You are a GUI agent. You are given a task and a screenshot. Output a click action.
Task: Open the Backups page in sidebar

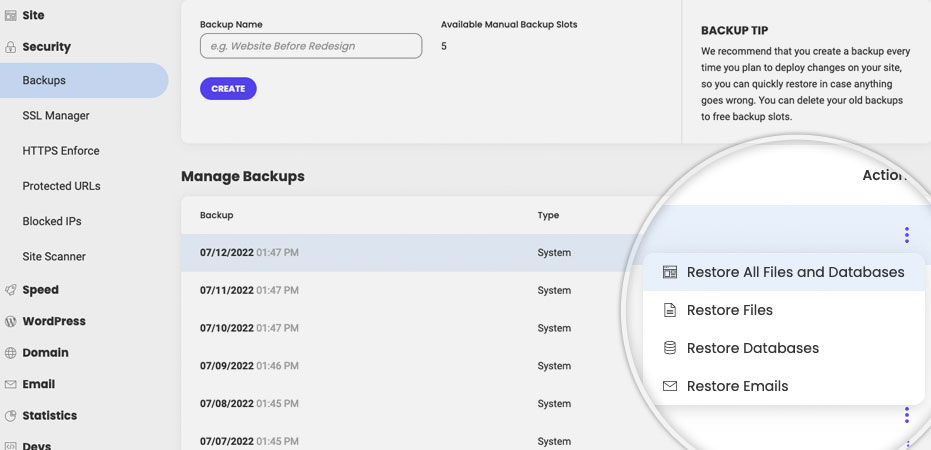tap(84, 80)
